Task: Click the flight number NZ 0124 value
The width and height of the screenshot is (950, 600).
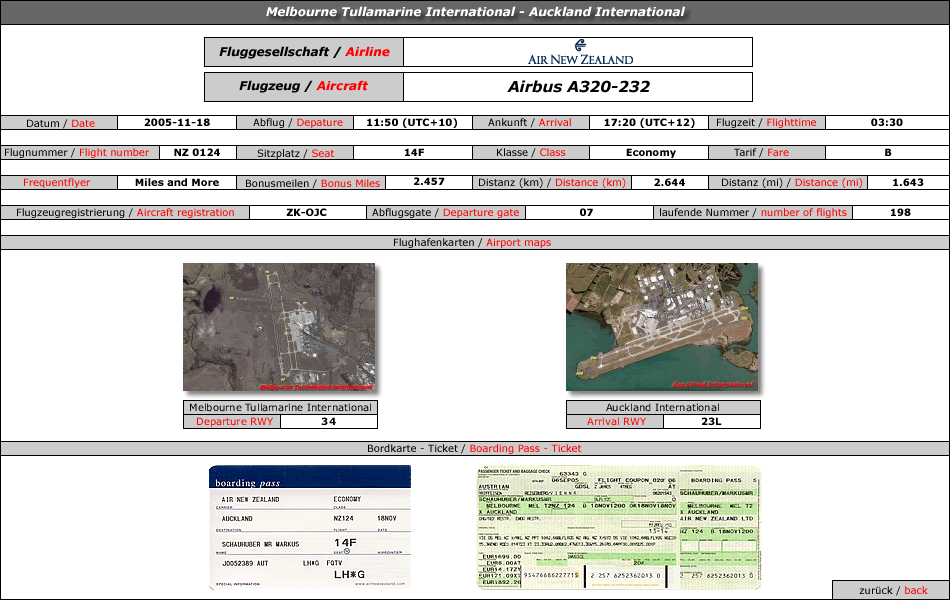Action: pyautogui.click(x=197, y=153)
